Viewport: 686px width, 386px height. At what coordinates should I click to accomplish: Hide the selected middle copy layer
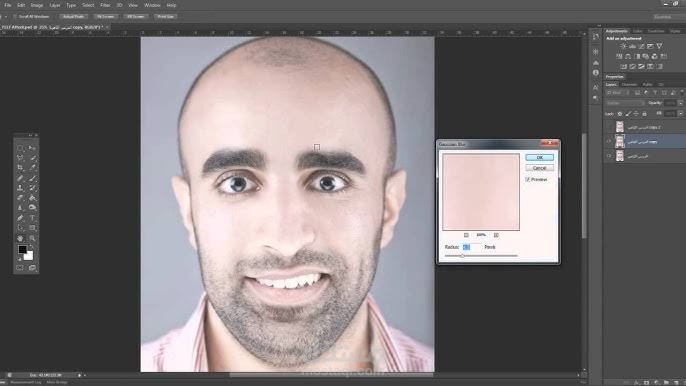pos(609,141)
